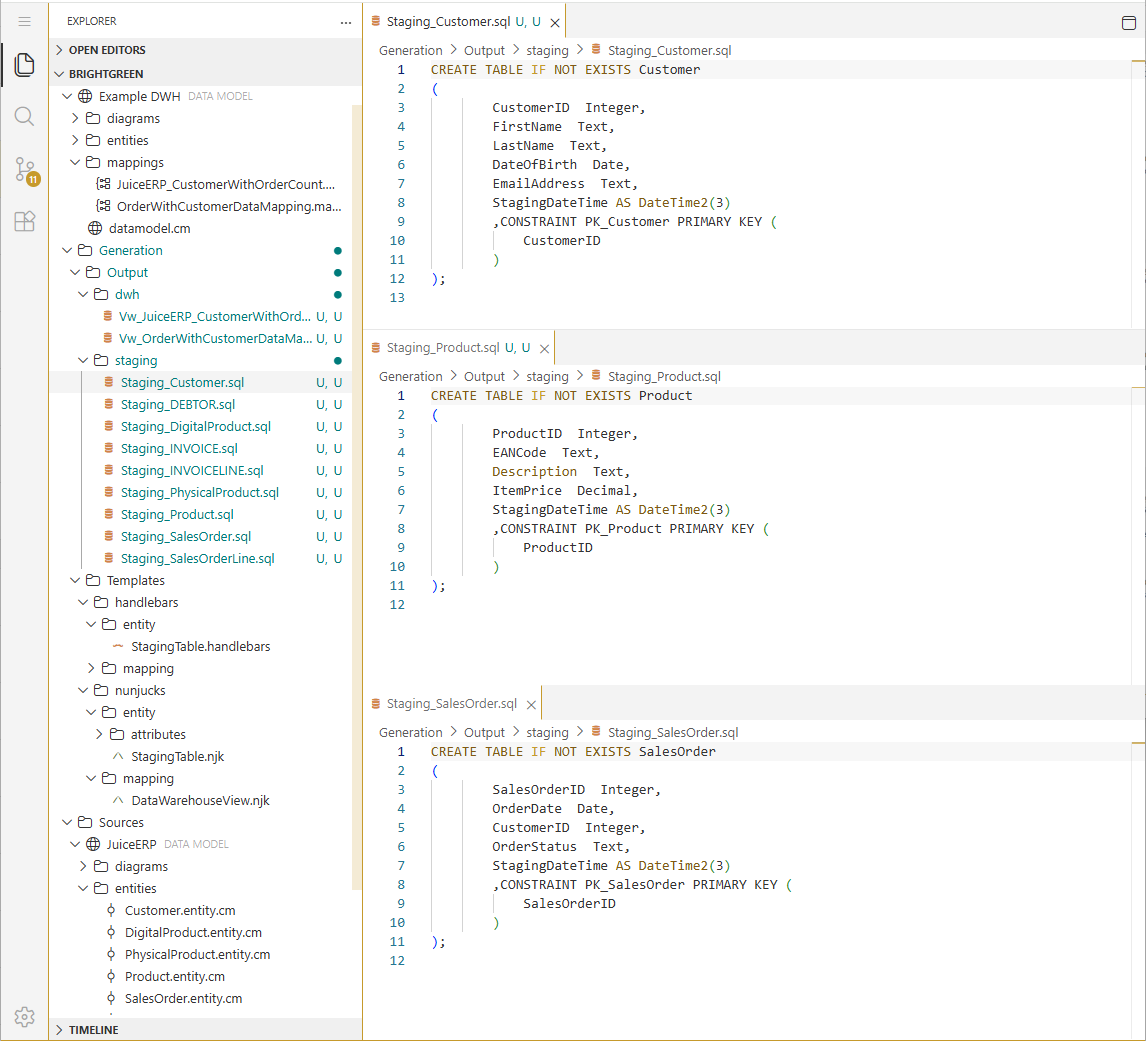This screenshot has height=1041, width=1146.
Task: Click the StagingTable.handlebars file icon
Action: 118,646
